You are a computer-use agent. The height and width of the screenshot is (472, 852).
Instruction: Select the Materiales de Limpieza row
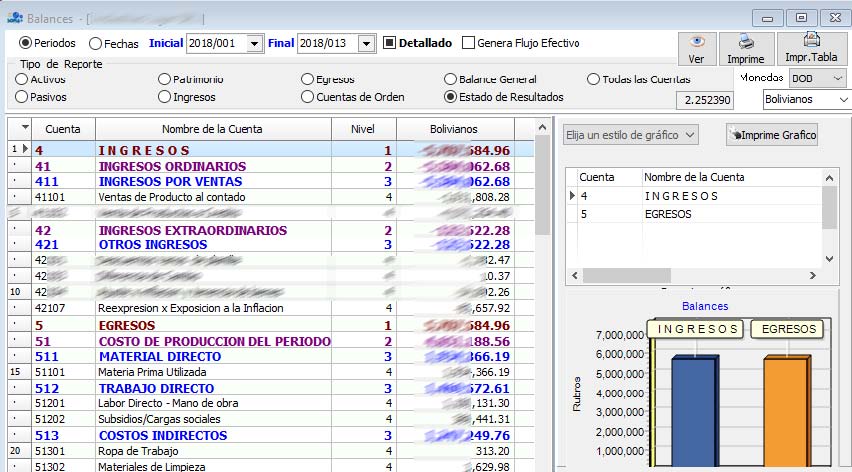[x=272, y=466]
